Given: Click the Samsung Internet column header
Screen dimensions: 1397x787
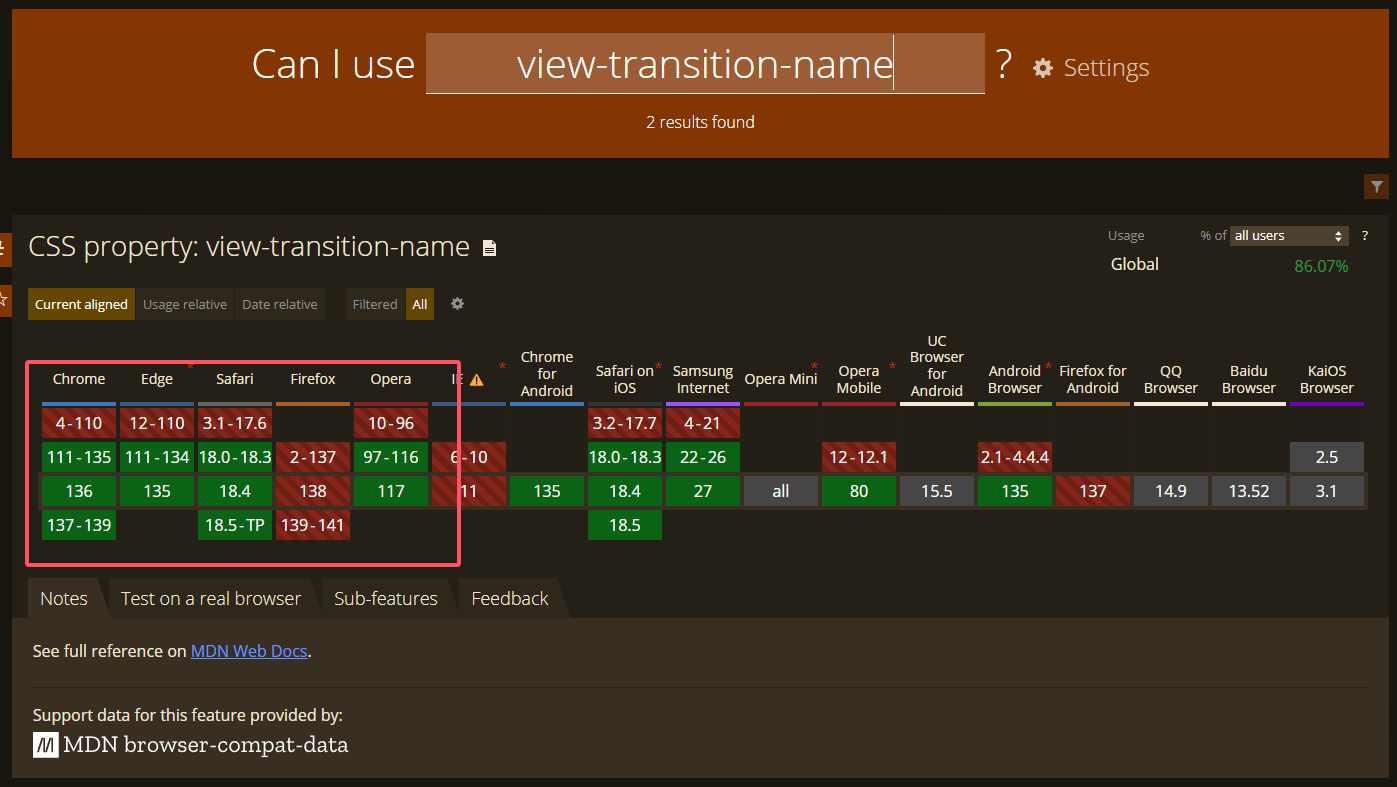Looking at the screenshot, I should click(703, 379).
